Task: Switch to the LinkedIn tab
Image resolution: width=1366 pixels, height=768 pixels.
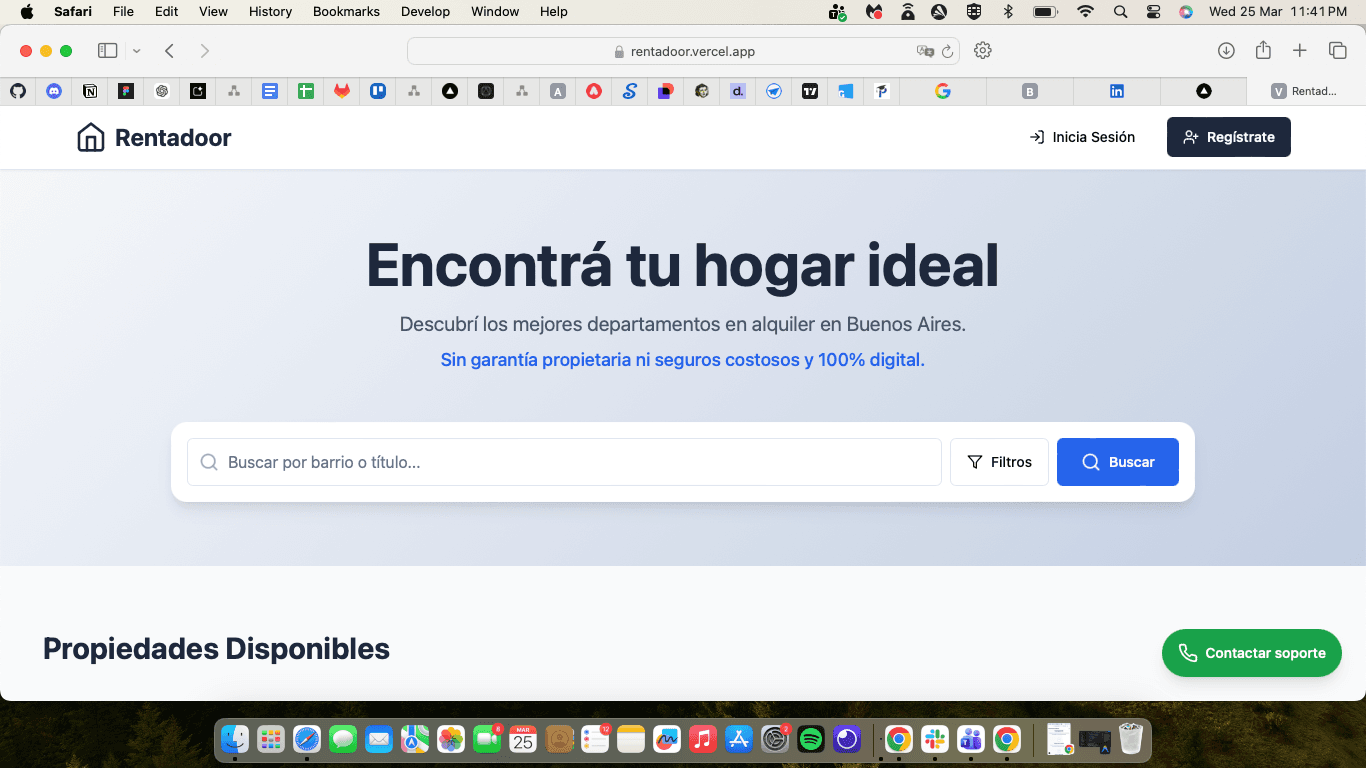Action: 1117,91
